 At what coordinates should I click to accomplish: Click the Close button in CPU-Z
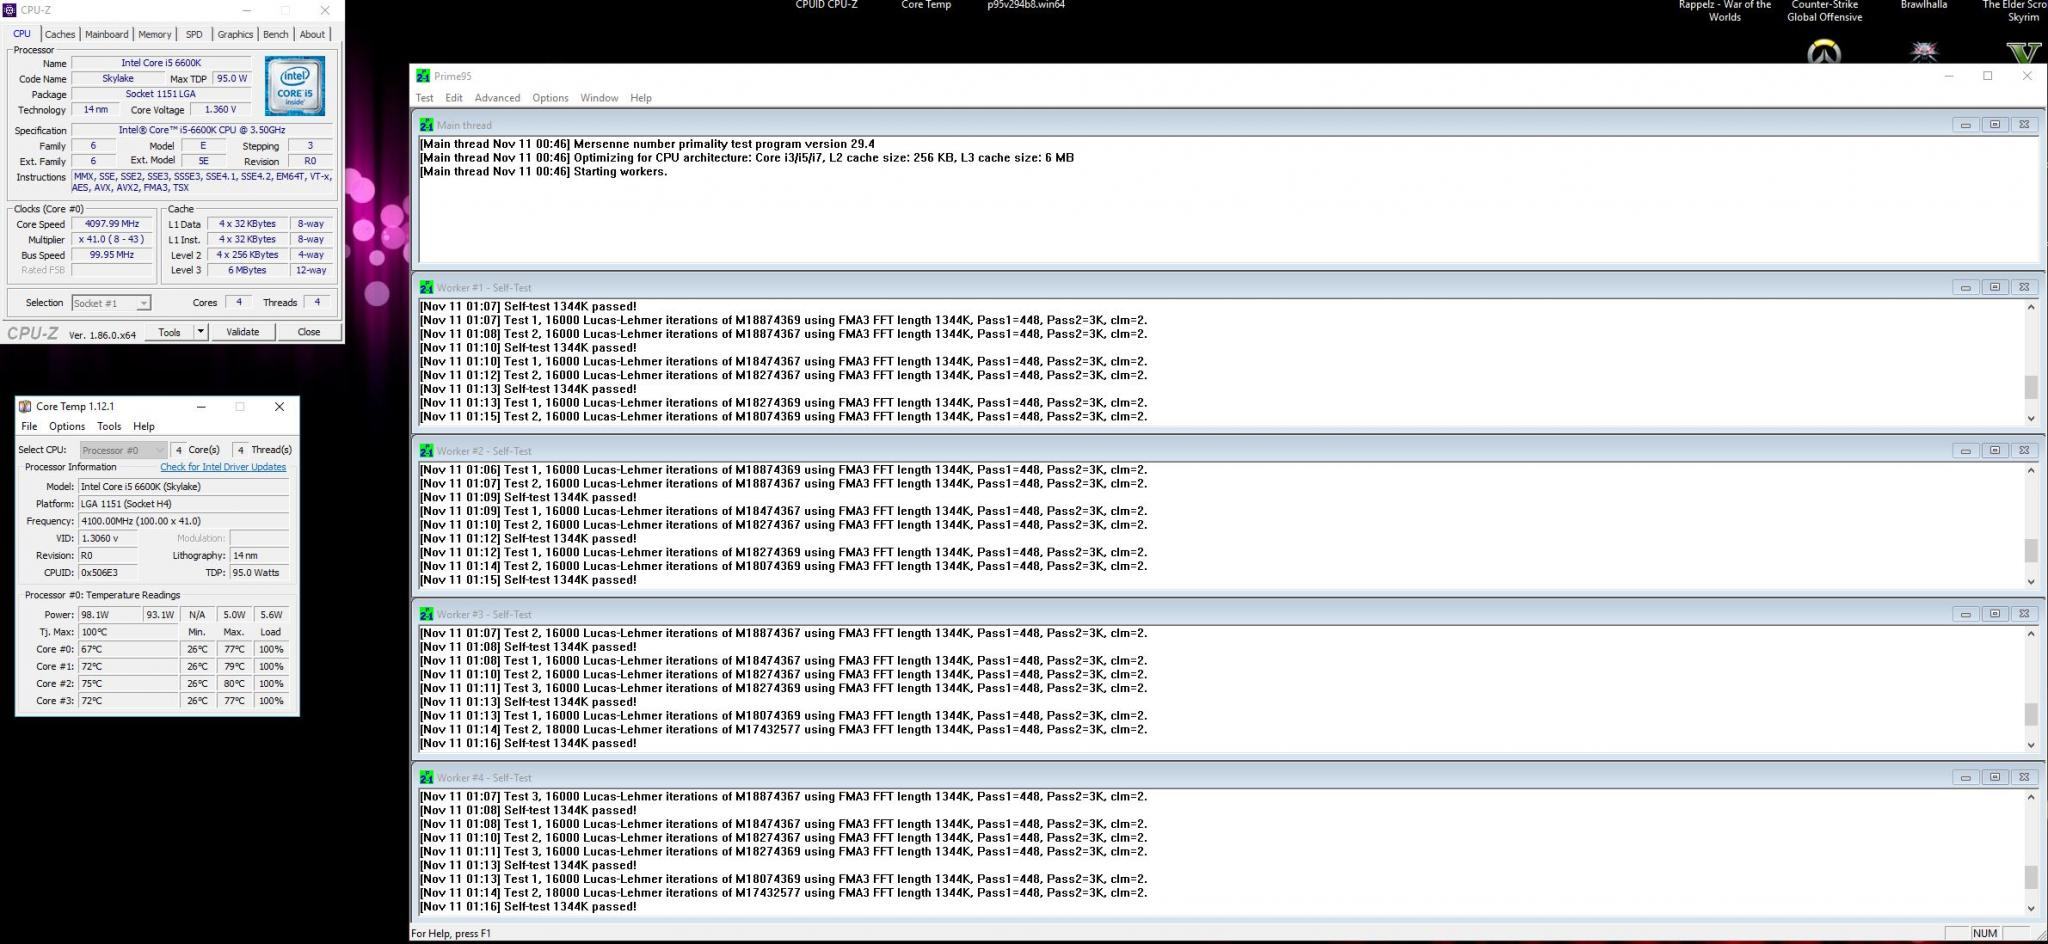click(309, 332)
